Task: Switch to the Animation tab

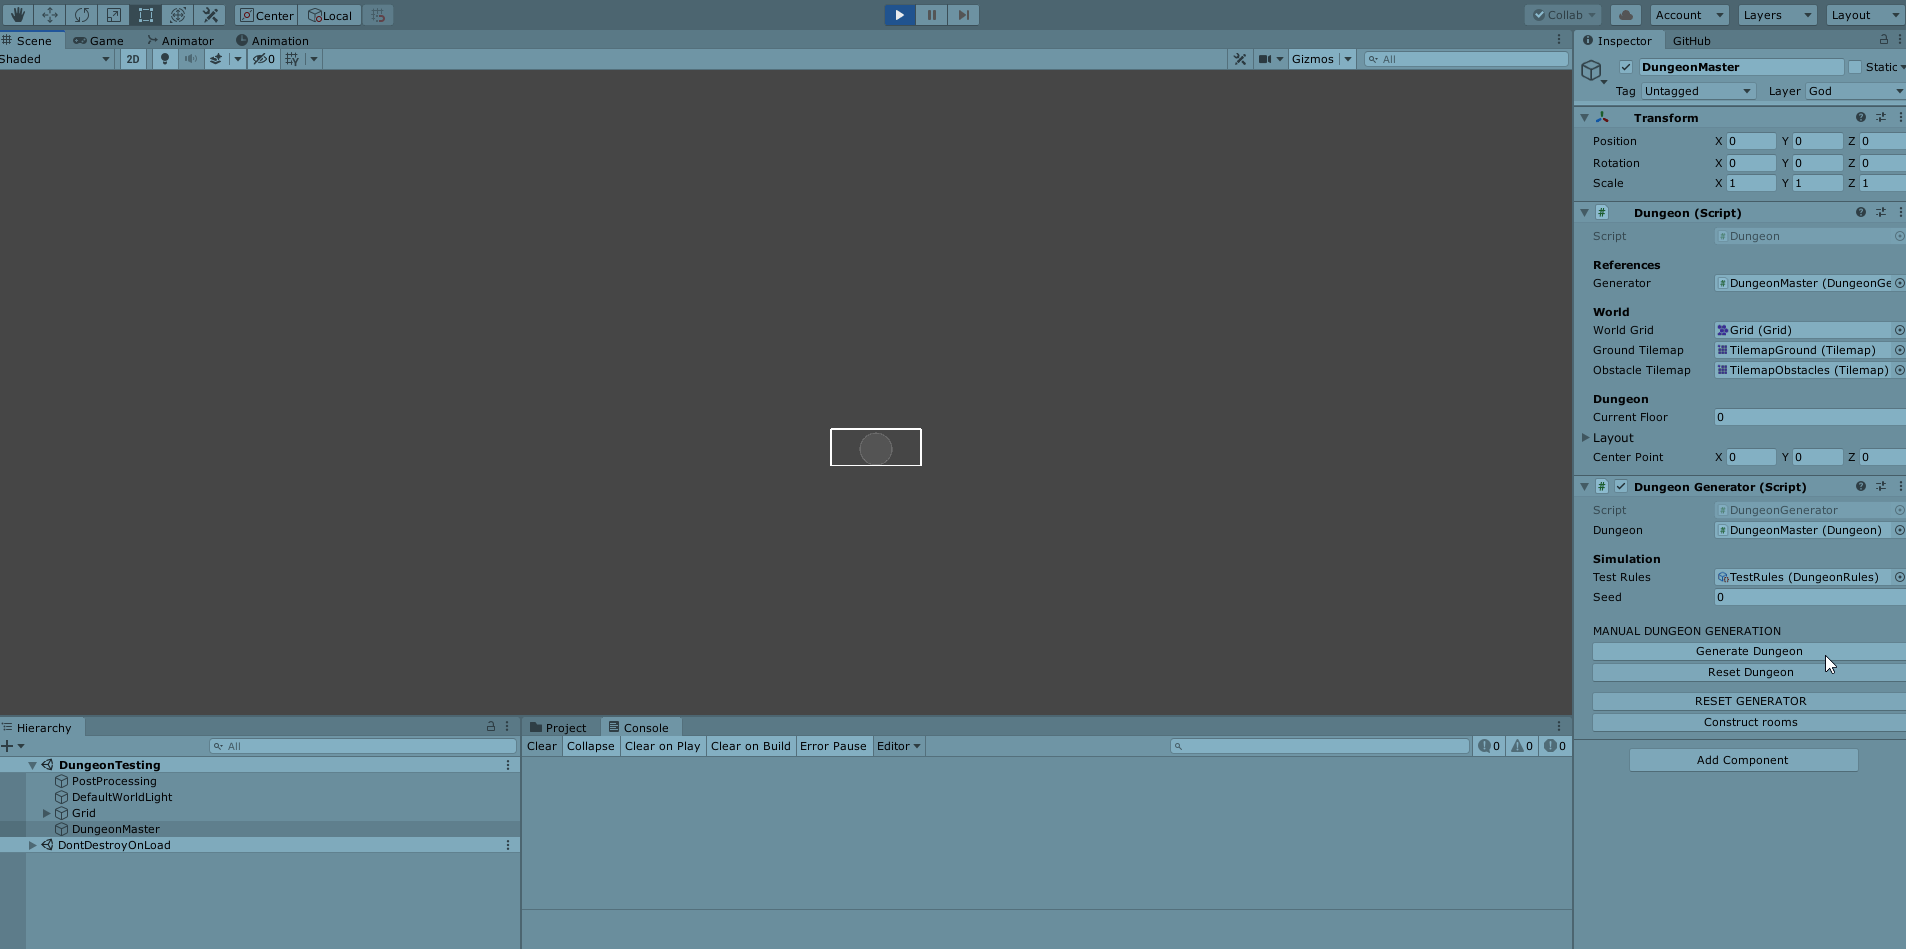Action: 272,41
